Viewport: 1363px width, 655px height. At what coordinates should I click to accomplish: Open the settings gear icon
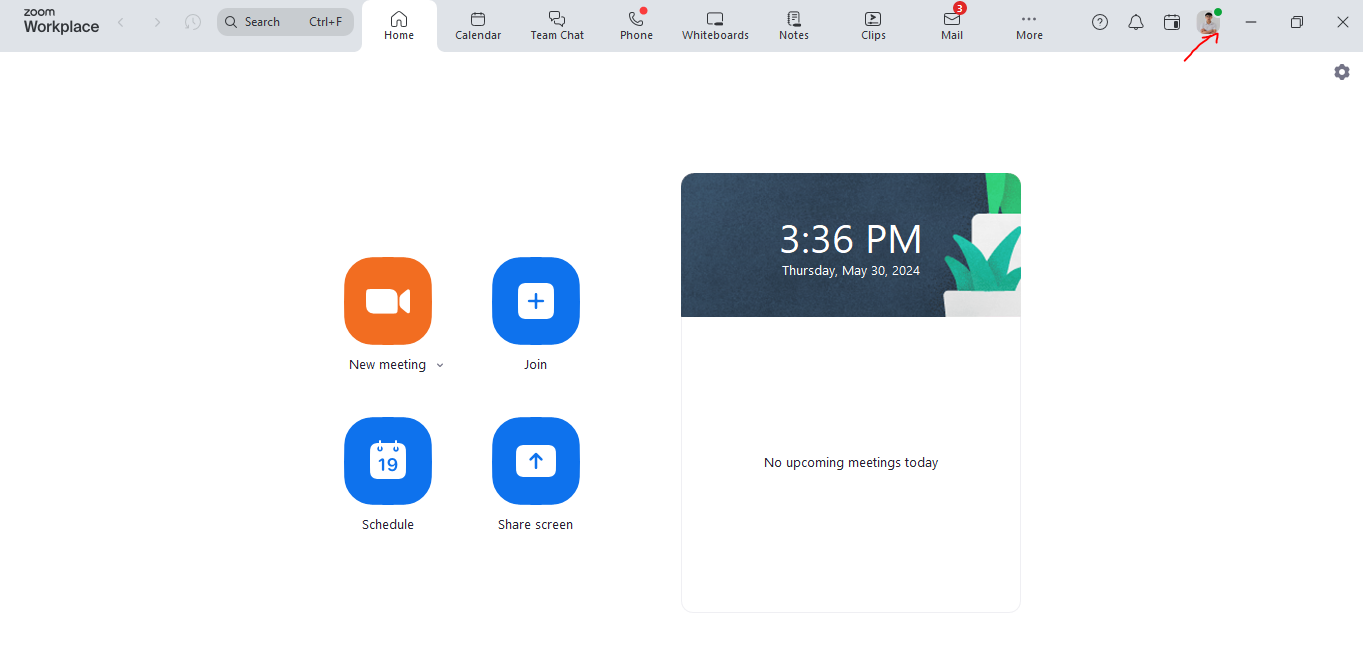pyautogui.click(x=1342, y=72)
